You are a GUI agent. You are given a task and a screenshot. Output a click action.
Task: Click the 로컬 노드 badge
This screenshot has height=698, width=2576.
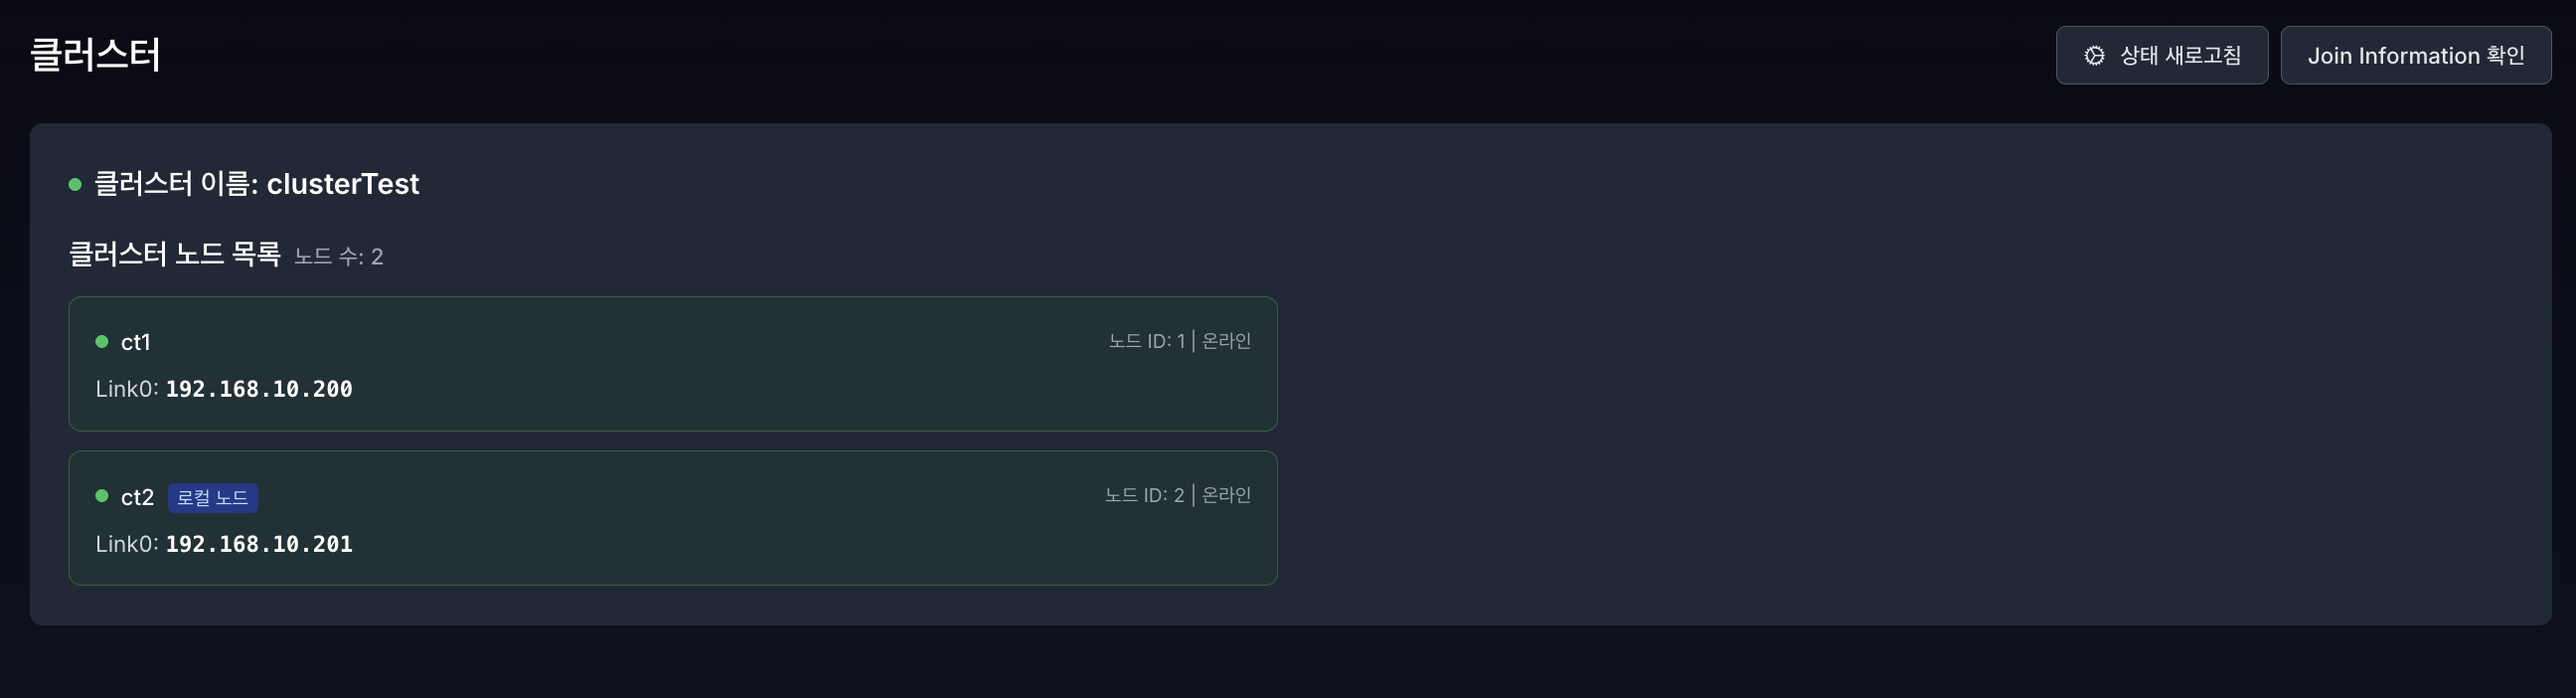213,498
